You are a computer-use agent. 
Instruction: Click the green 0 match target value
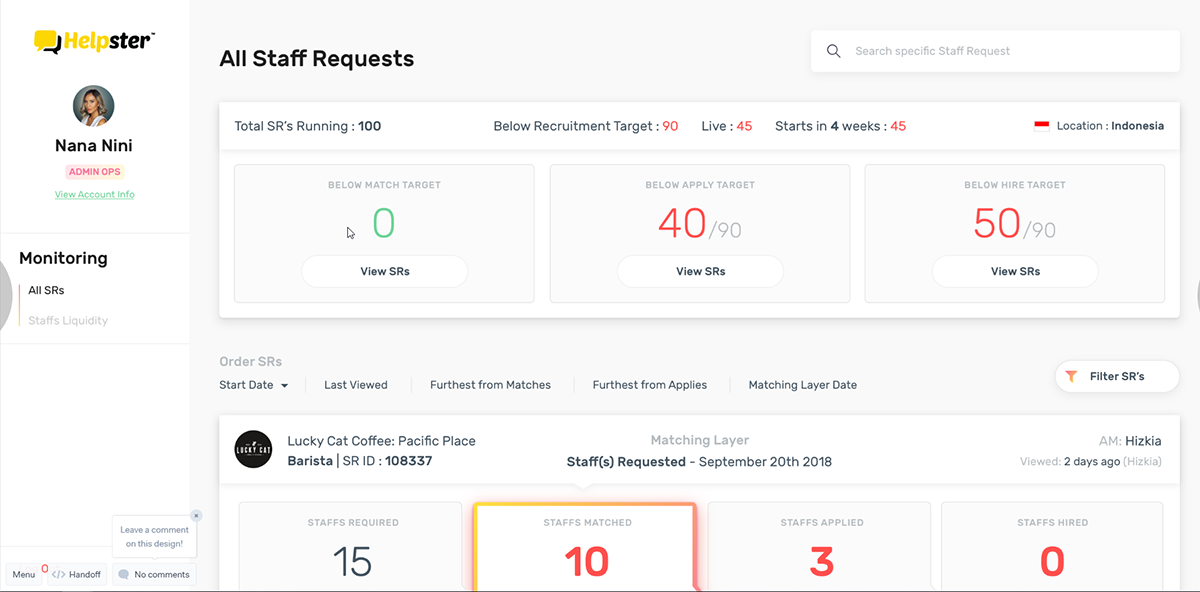(384, 223)
